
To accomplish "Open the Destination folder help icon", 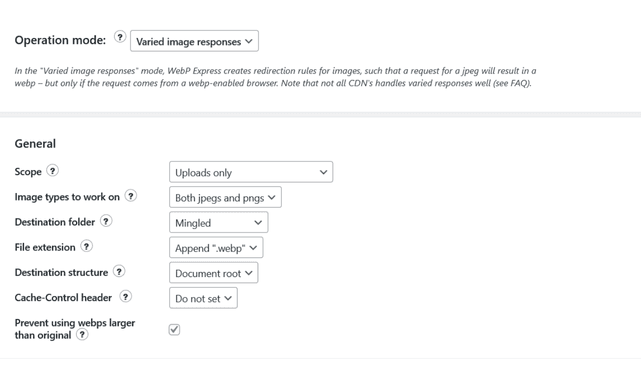I will (x=106, y=221).
